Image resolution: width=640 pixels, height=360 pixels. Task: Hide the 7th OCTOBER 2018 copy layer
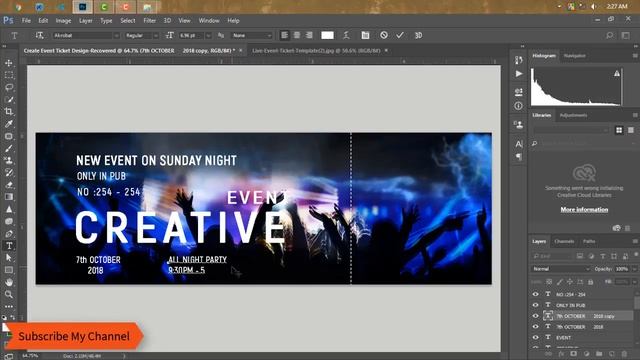pos(536,316)
